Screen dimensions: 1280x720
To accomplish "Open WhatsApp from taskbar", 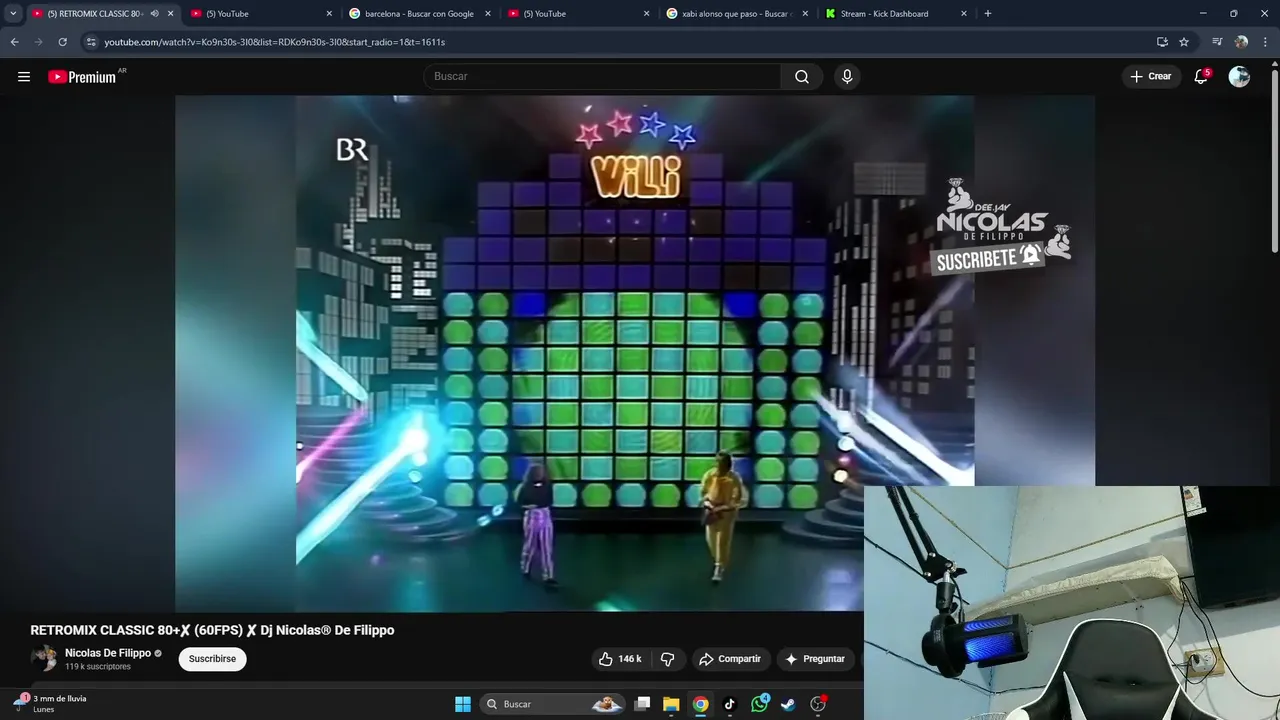I will (x=760, y=704).
